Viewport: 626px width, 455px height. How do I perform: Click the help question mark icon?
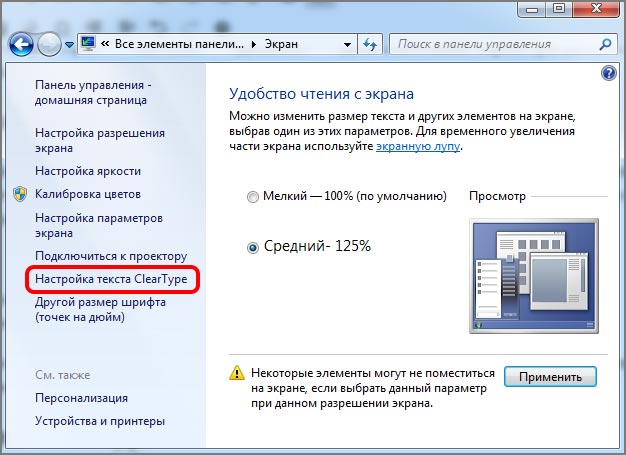(x=608, y=74)
